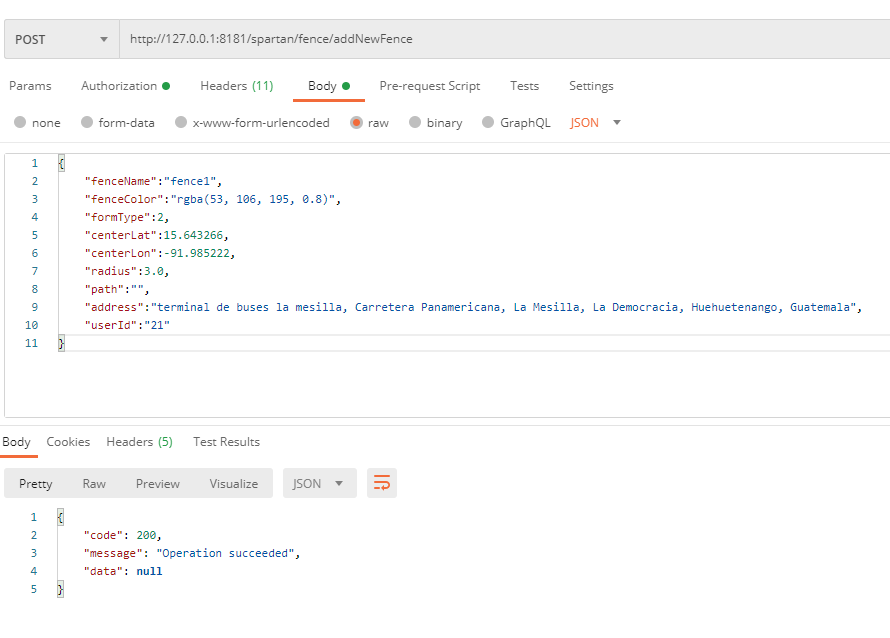Open the HTTP method POST dropdown

tap(61, 39)
